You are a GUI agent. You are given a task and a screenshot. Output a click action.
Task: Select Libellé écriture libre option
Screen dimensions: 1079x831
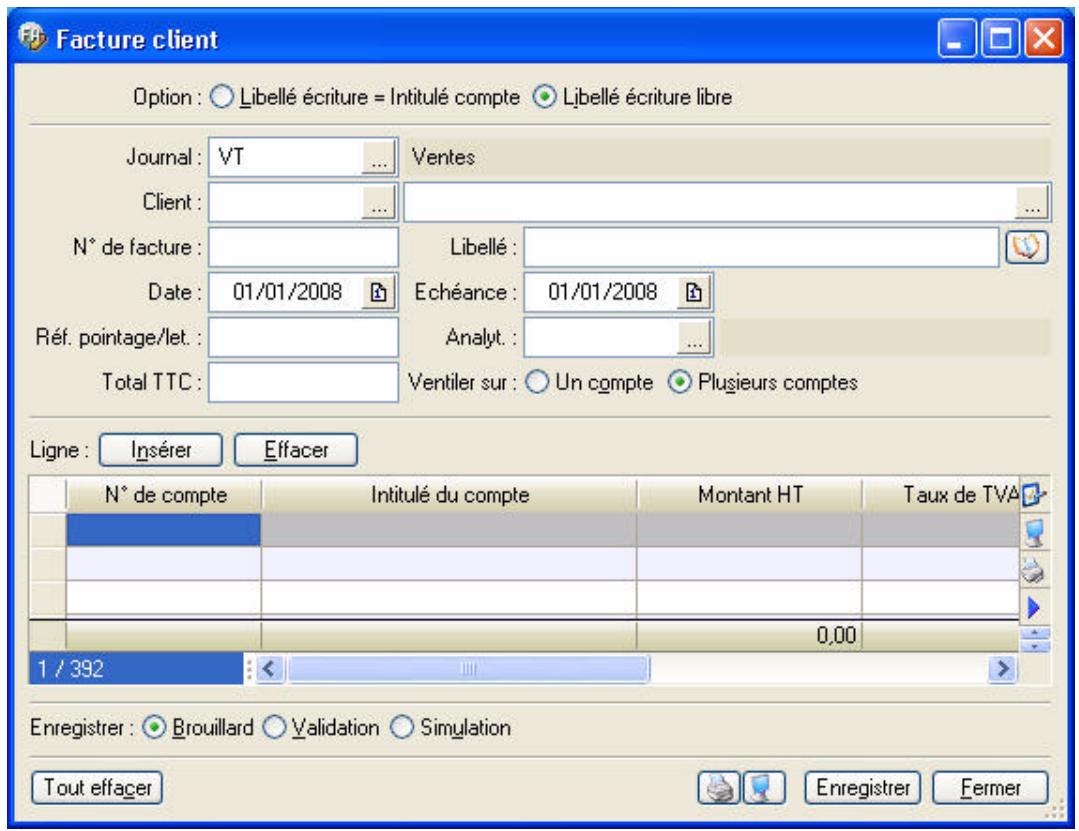pyautogui.click(x=544, y=97)
